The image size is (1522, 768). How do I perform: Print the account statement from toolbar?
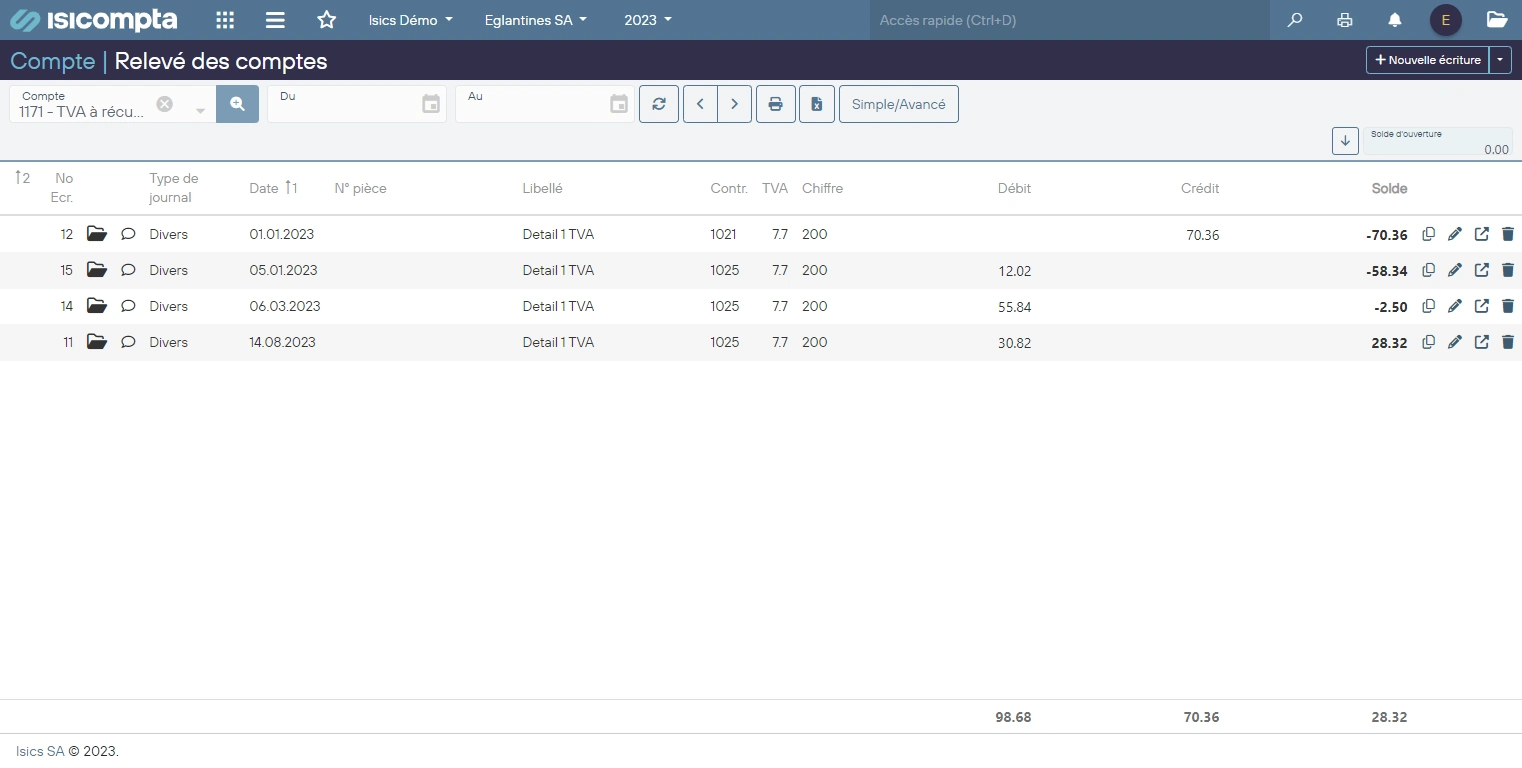pos(776,104)
